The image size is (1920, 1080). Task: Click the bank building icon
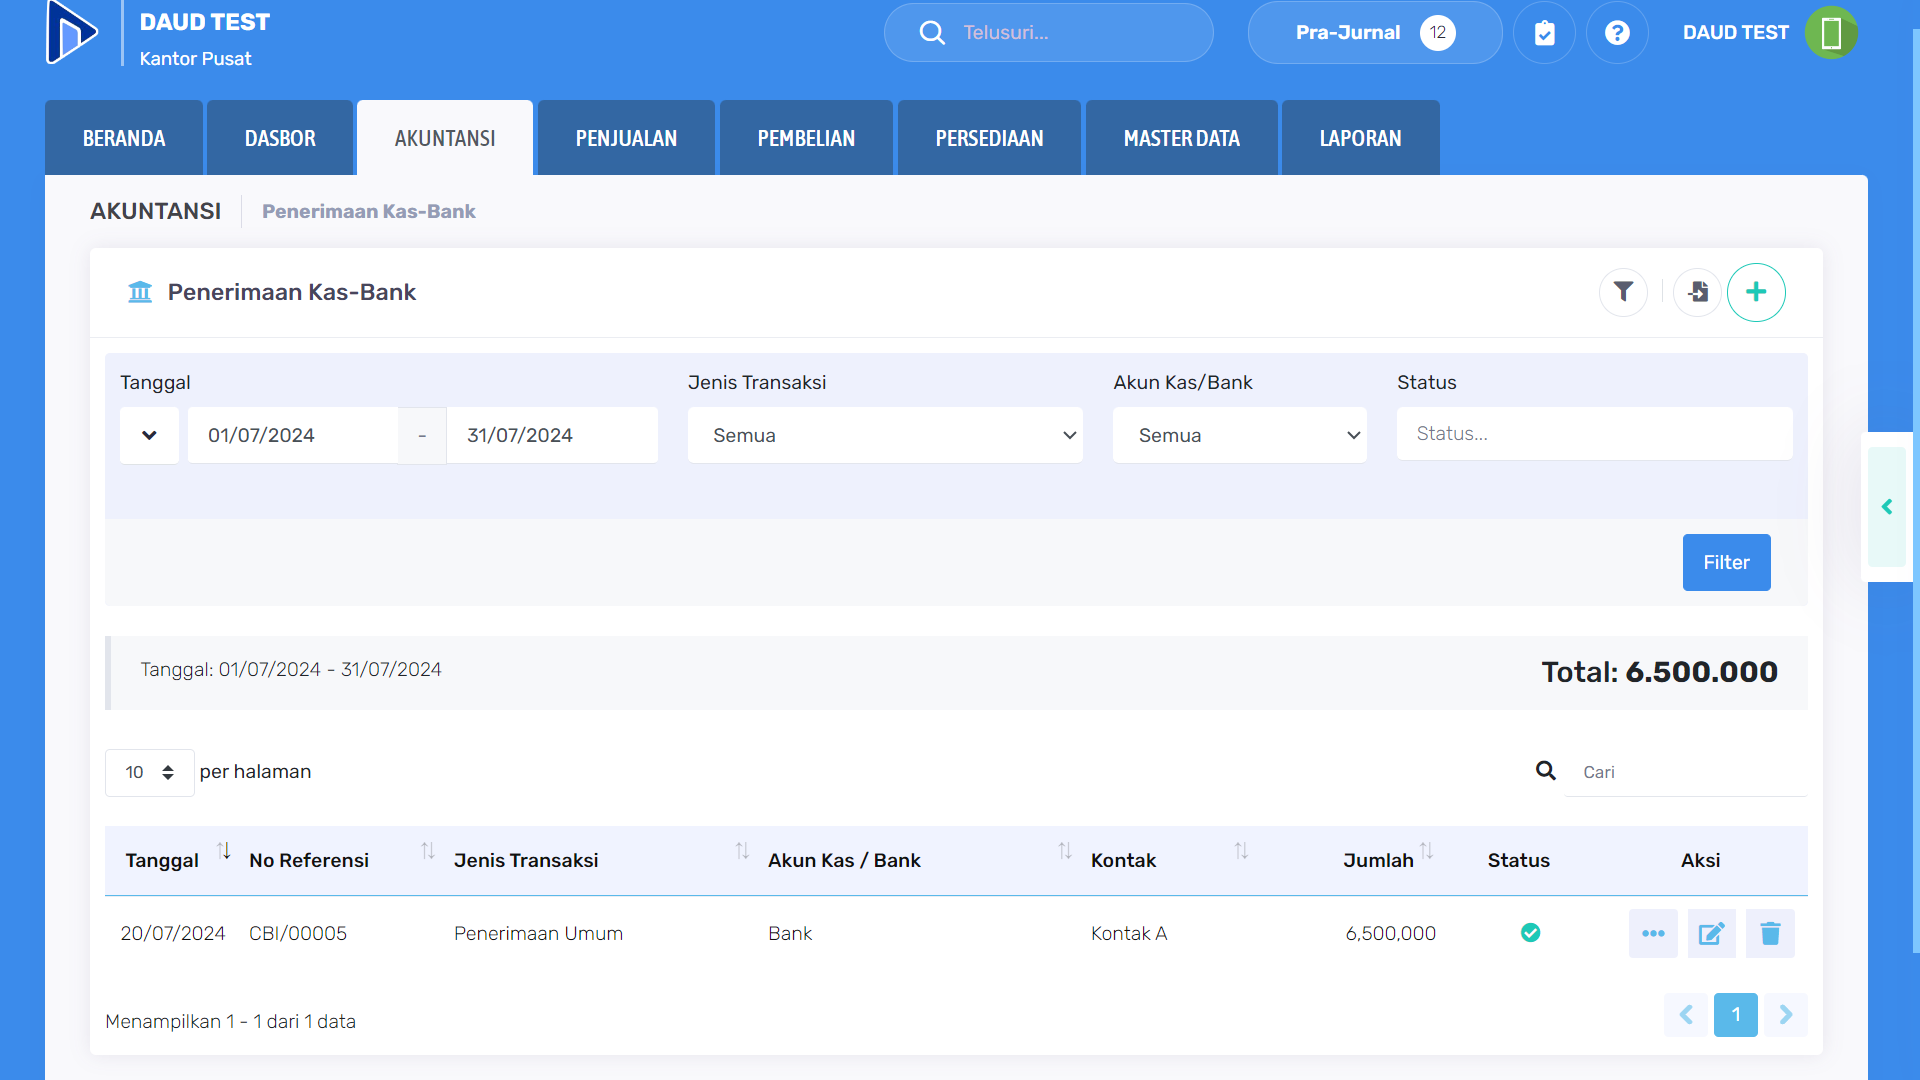140,292
